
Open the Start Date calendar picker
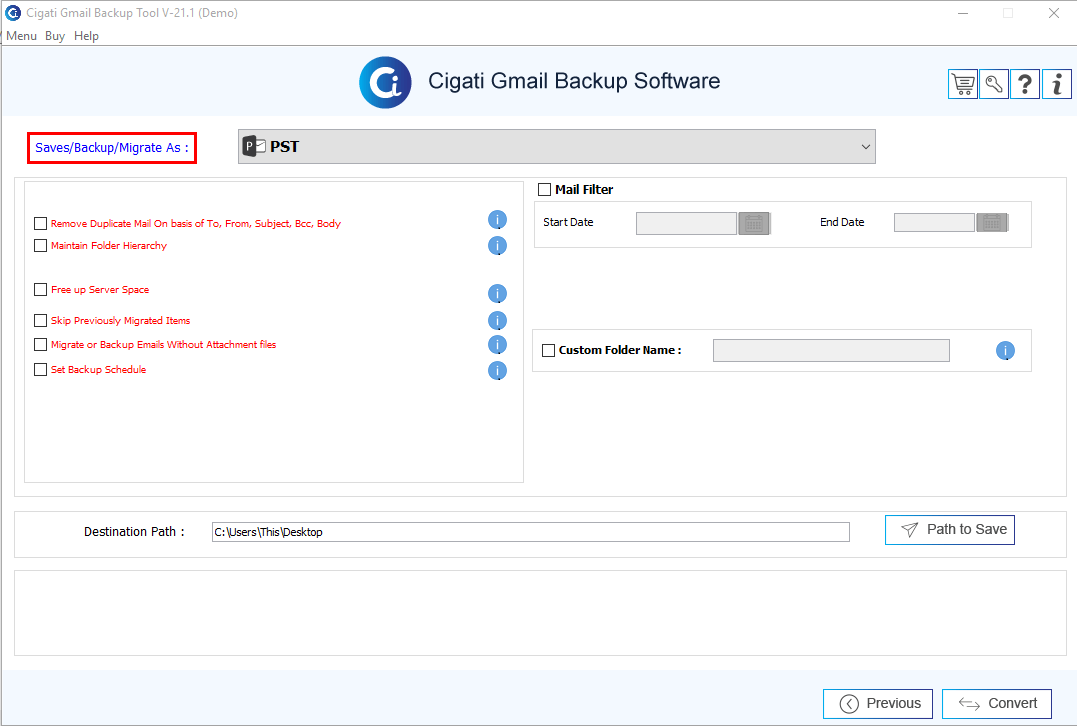754,223
